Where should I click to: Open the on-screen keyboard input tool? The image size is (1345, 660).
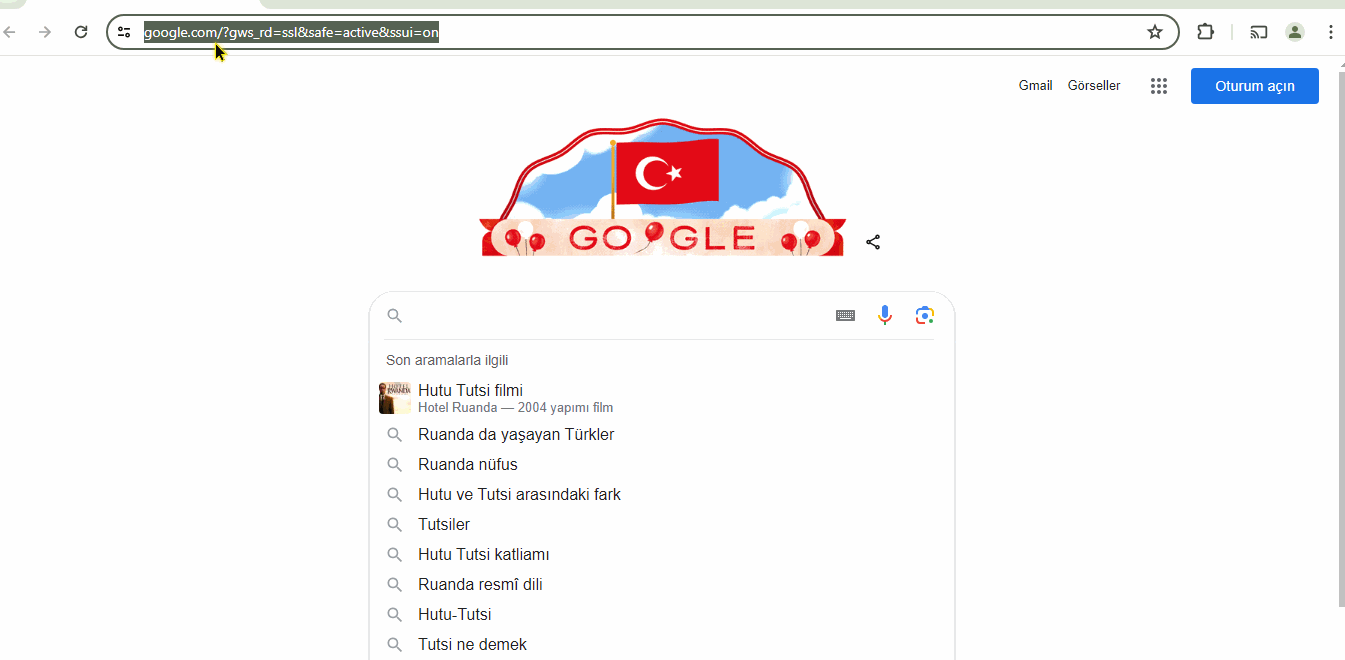click(x=845, y=316)
